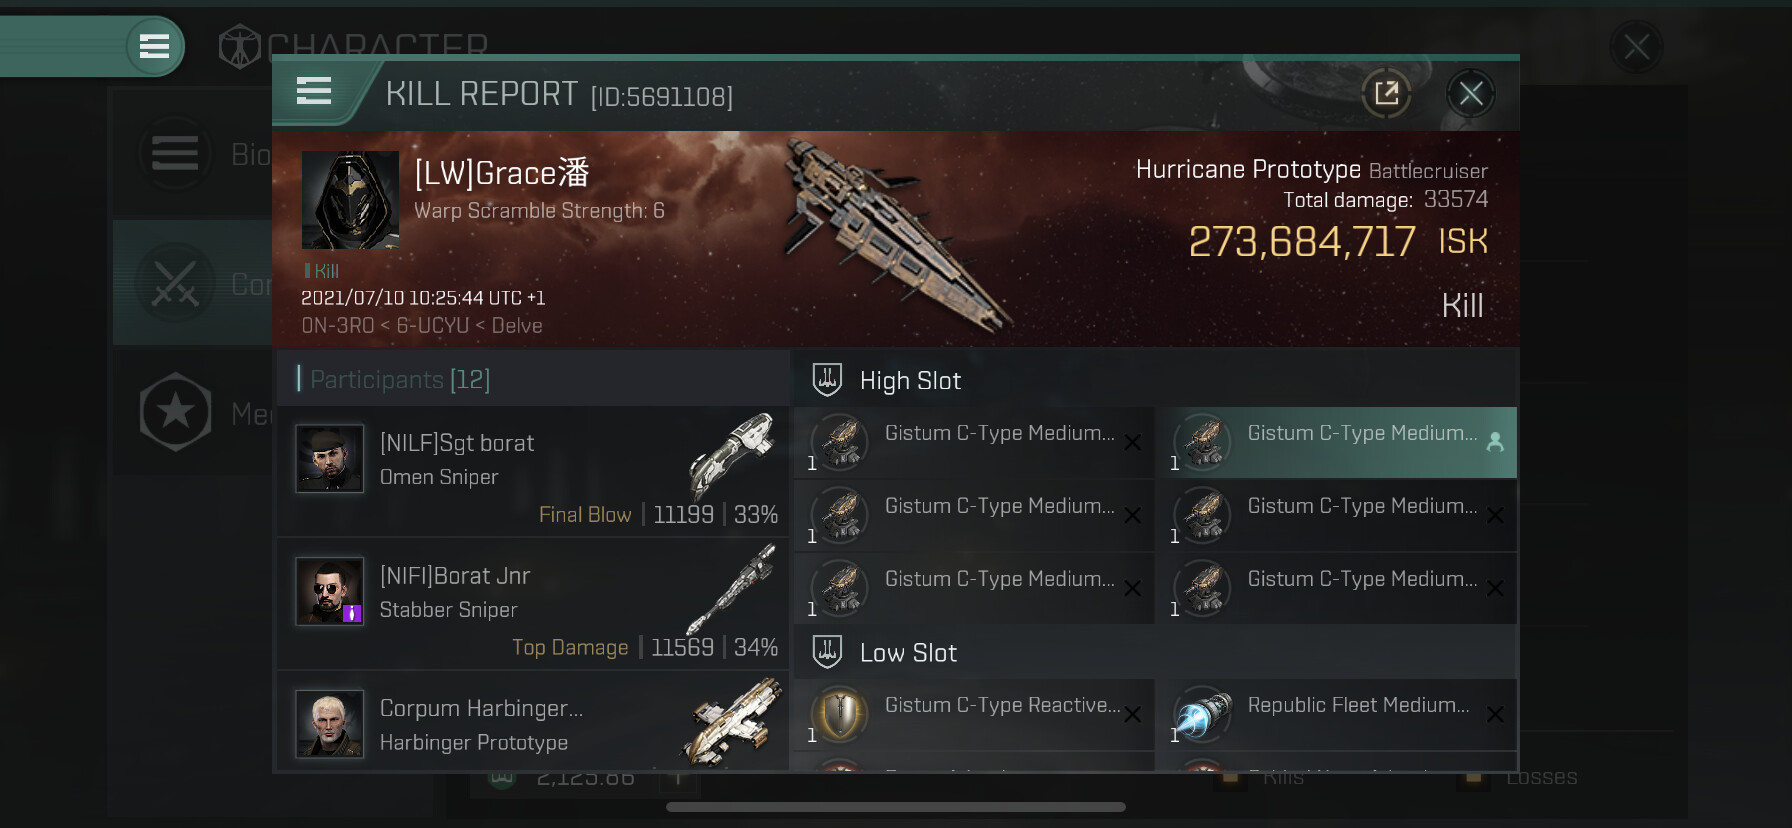Image resolution: width=1792 pixels, height=828 pixels.
Task: Open Borat Jnr participant portrait
Action: (330, 591)
